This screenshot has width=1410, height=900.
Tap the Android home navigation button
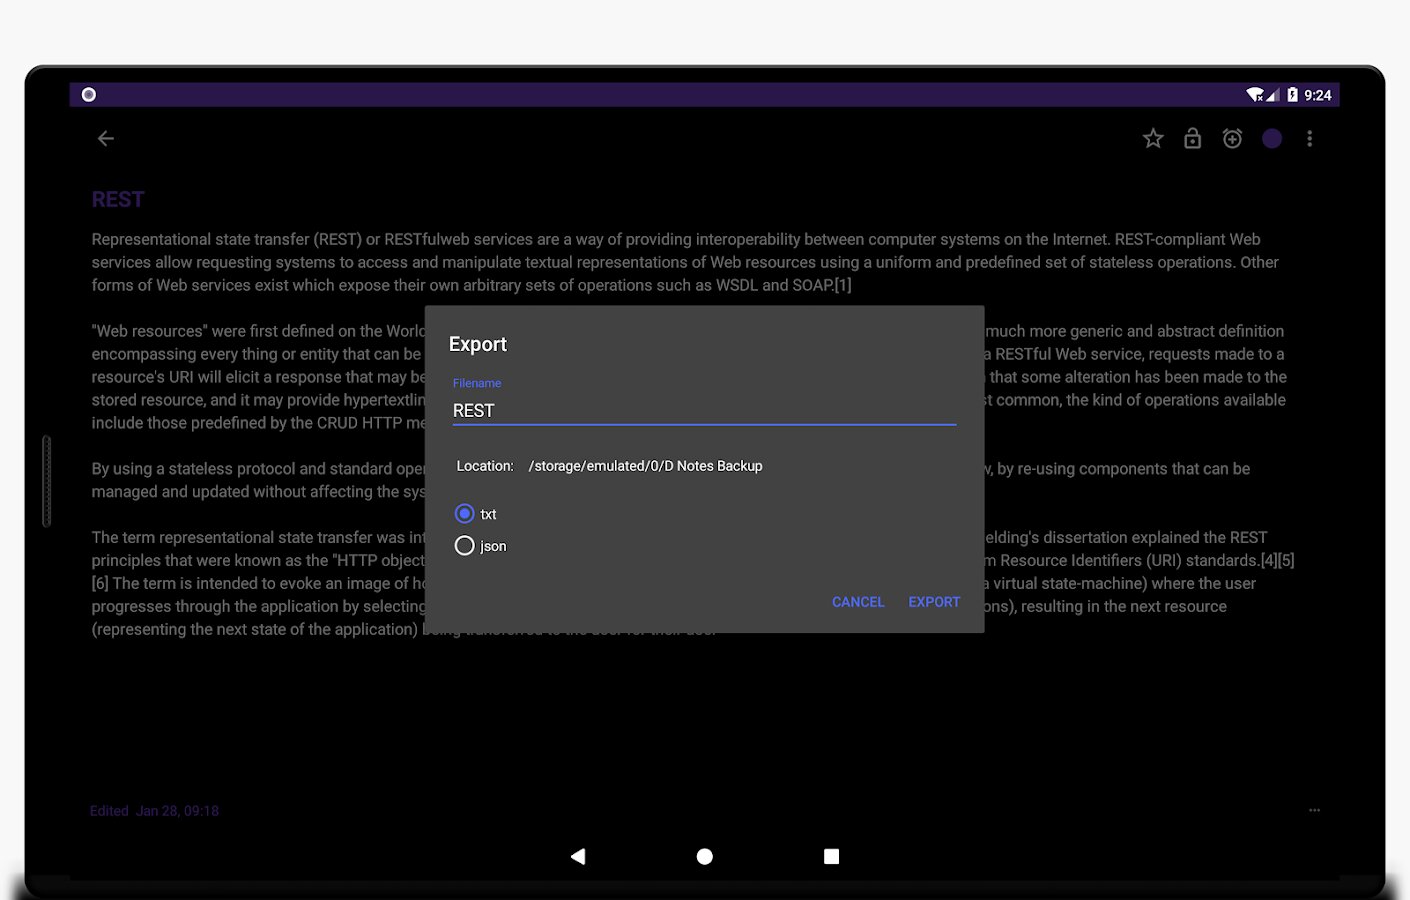pyautogui.click(x=705, y=856)
